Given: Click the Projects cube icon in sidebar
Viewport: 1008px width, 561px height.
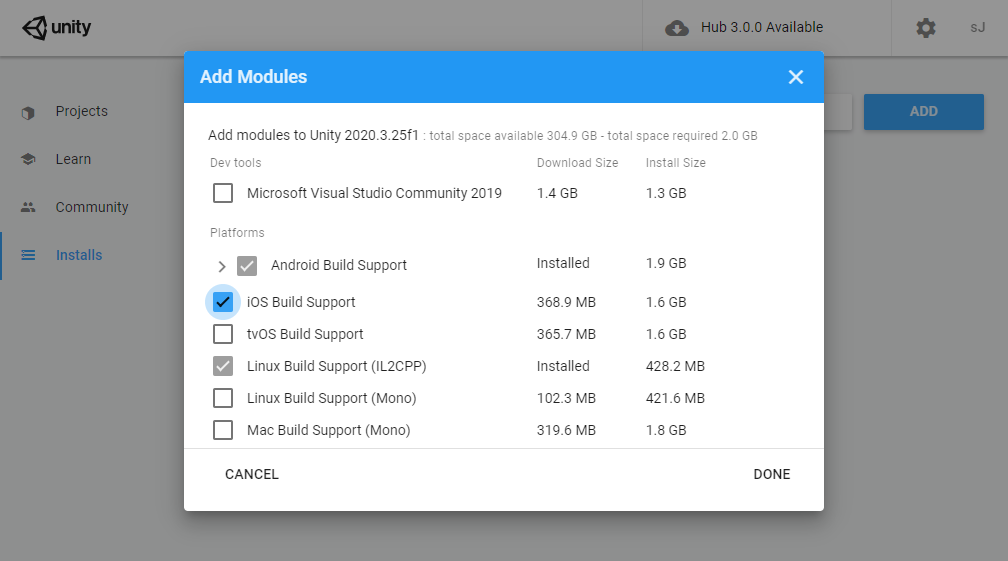Looking at the screenshot, I should coord(28,113).
